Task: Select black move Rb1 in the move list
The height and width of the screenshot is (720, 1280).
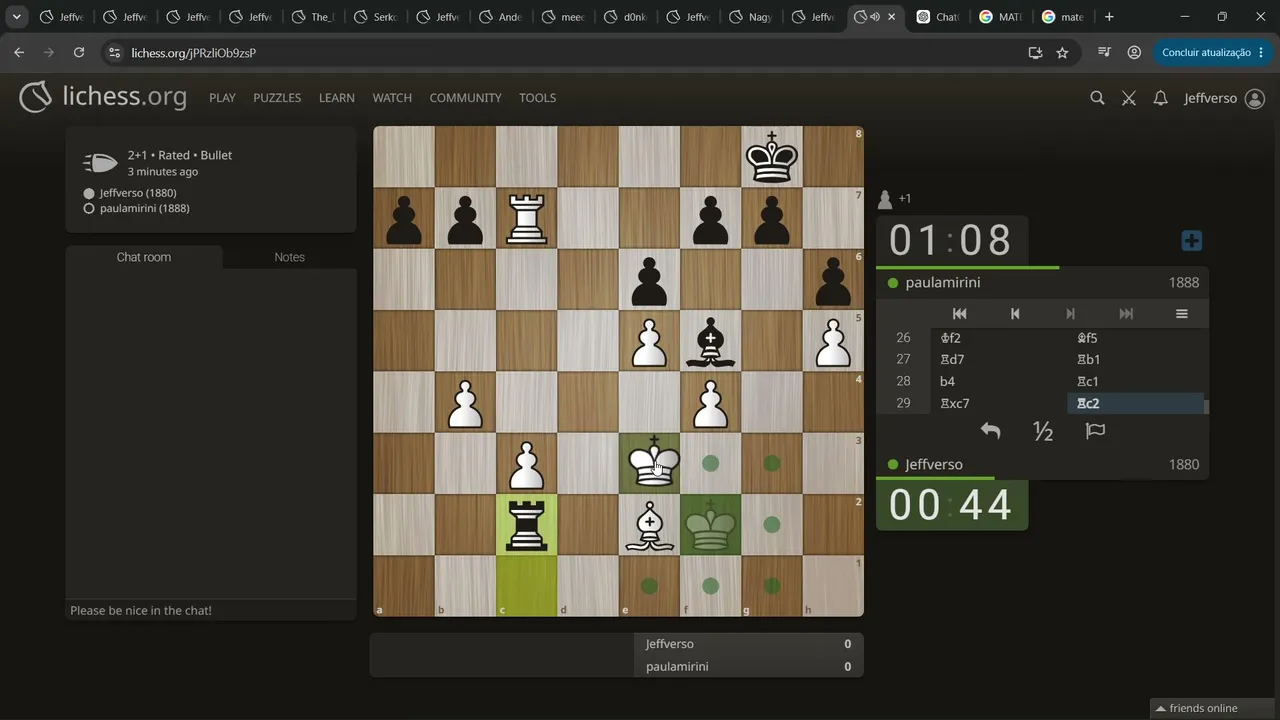Action: click(x=1136, y=359)
